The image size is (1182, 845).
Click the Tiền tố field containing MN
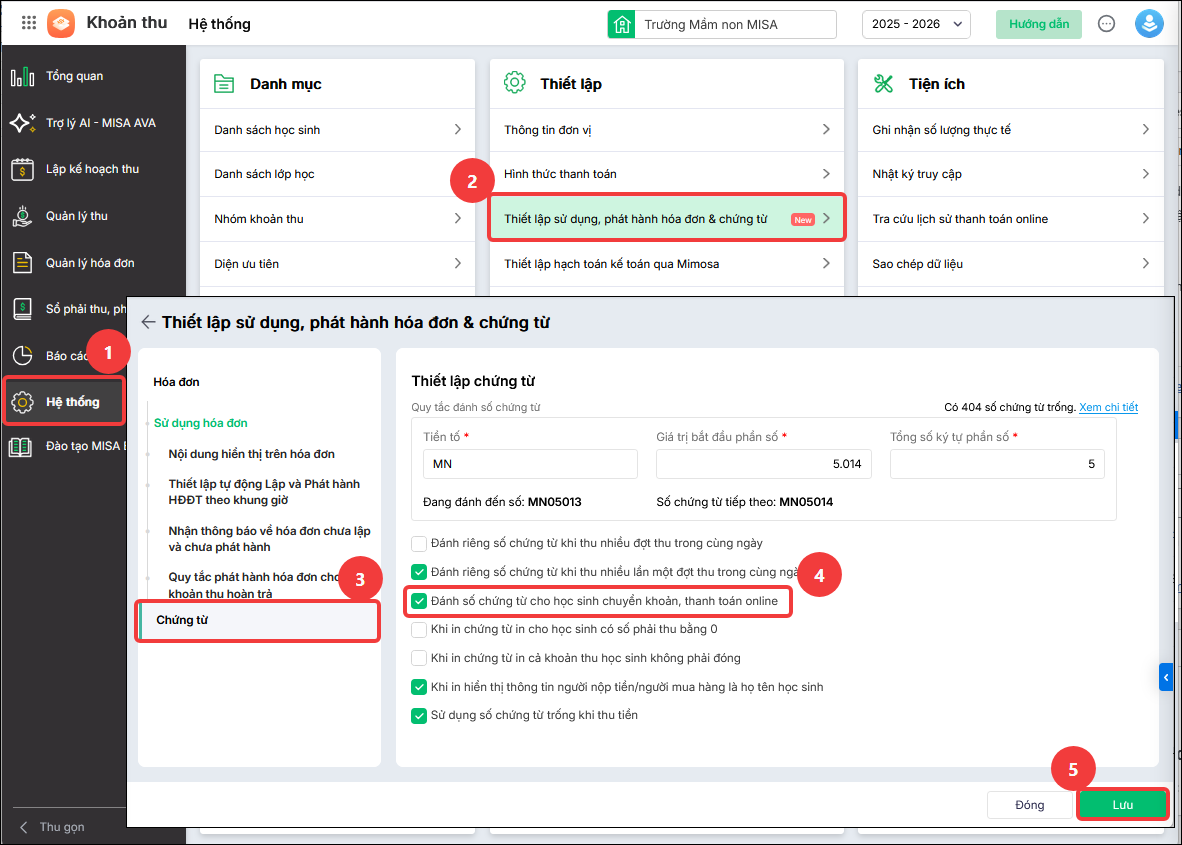pos(530,464)
